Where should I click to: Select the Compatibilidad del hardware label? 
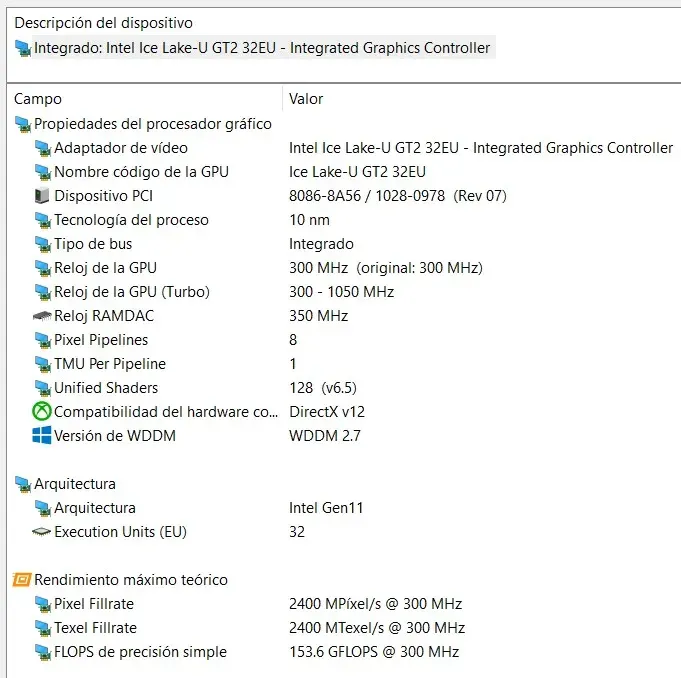point(165,412)
